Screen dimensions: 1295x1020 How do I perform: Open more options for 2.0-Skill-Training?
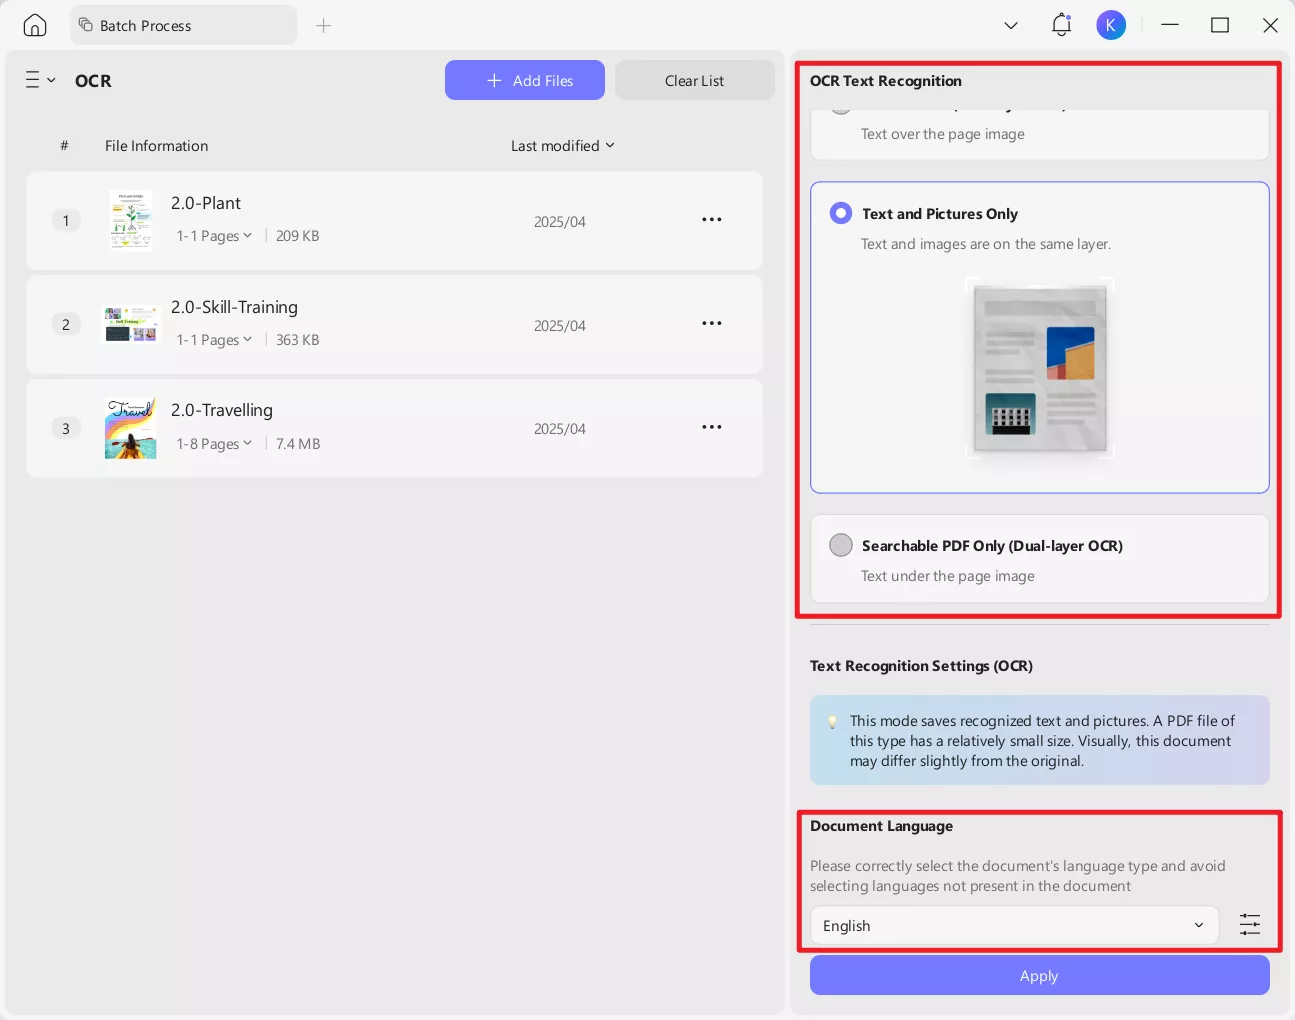click(712, 324)
